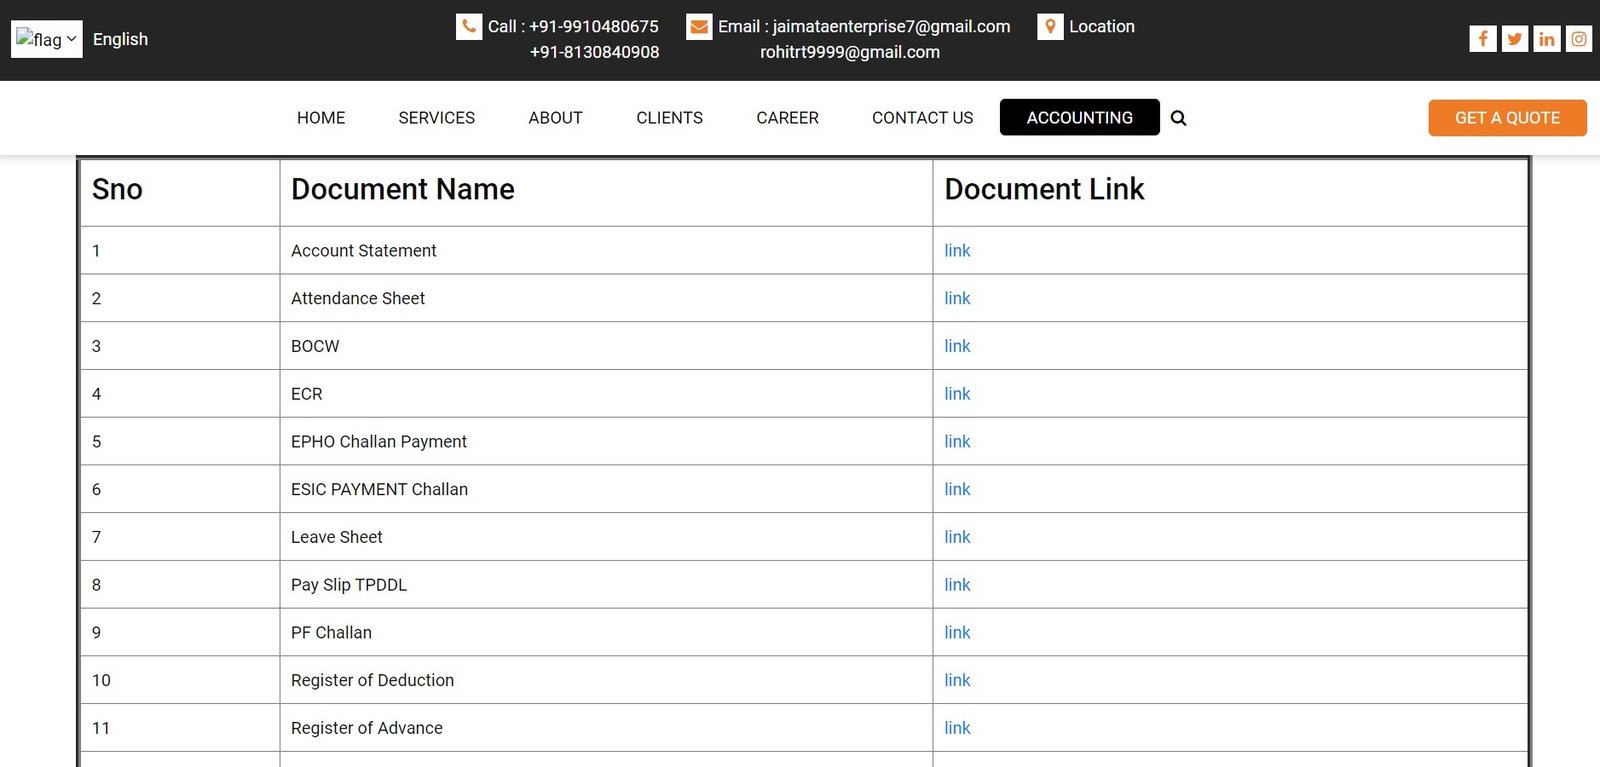This screenshot has width=1600, height=767.
Task: Click the location pin icon
Action: pyautogui.click(x=1050, y=27)
